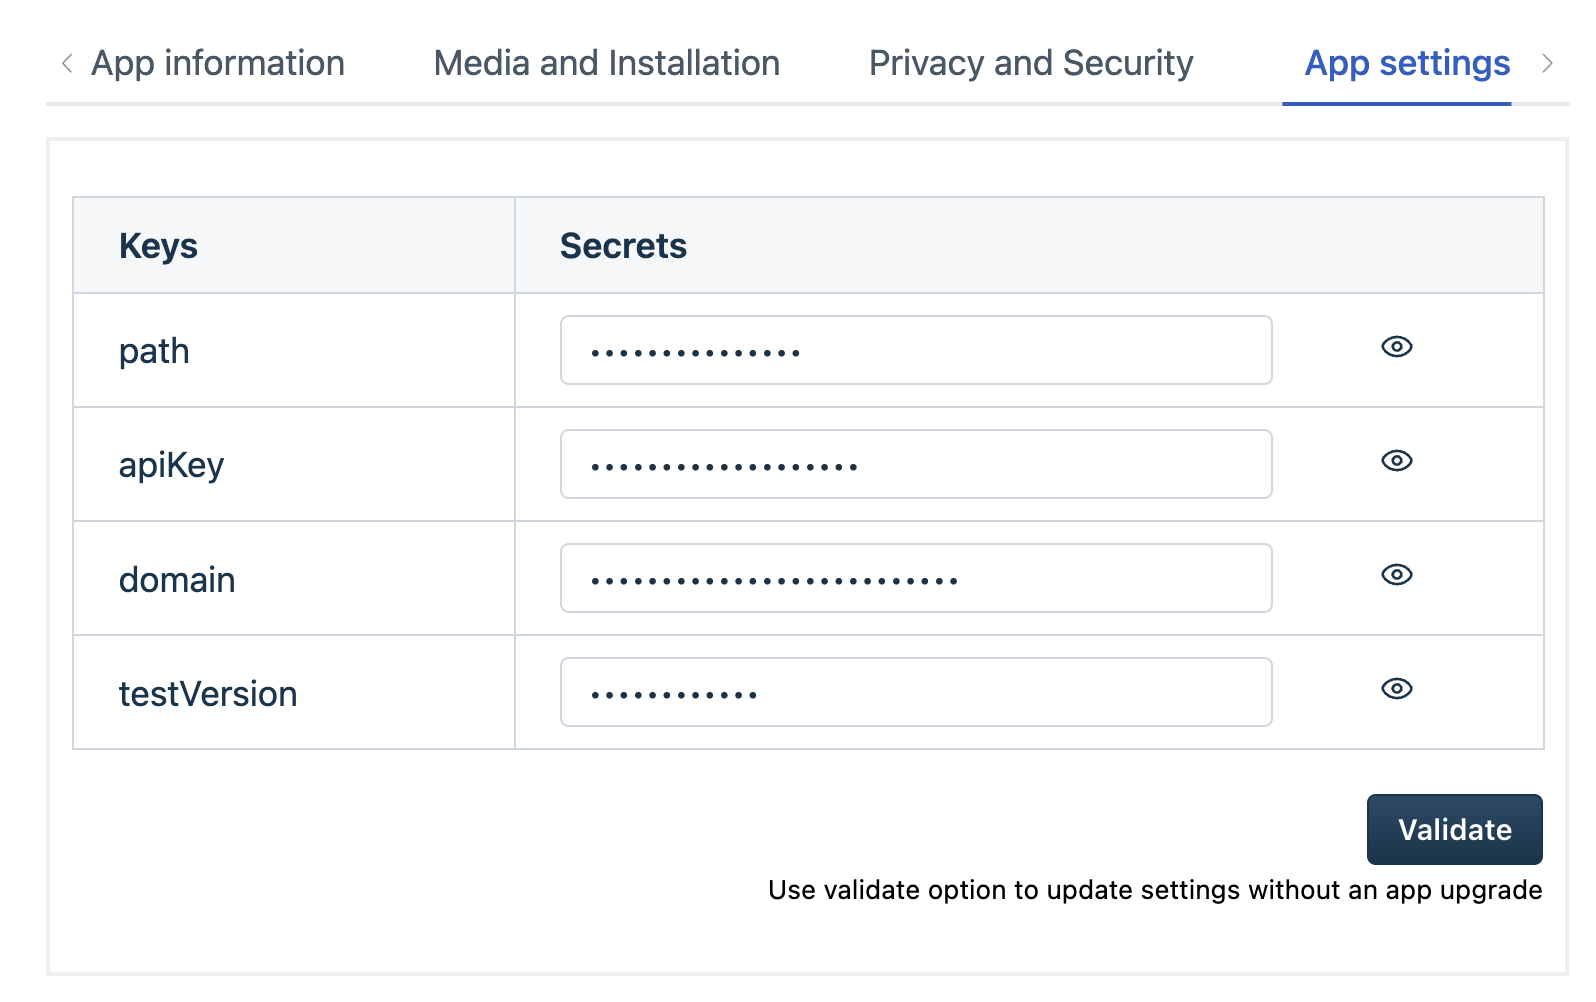Screen dimensions: 1596x1002
Task: Select the App settings tab
Action: (1407, 63)
